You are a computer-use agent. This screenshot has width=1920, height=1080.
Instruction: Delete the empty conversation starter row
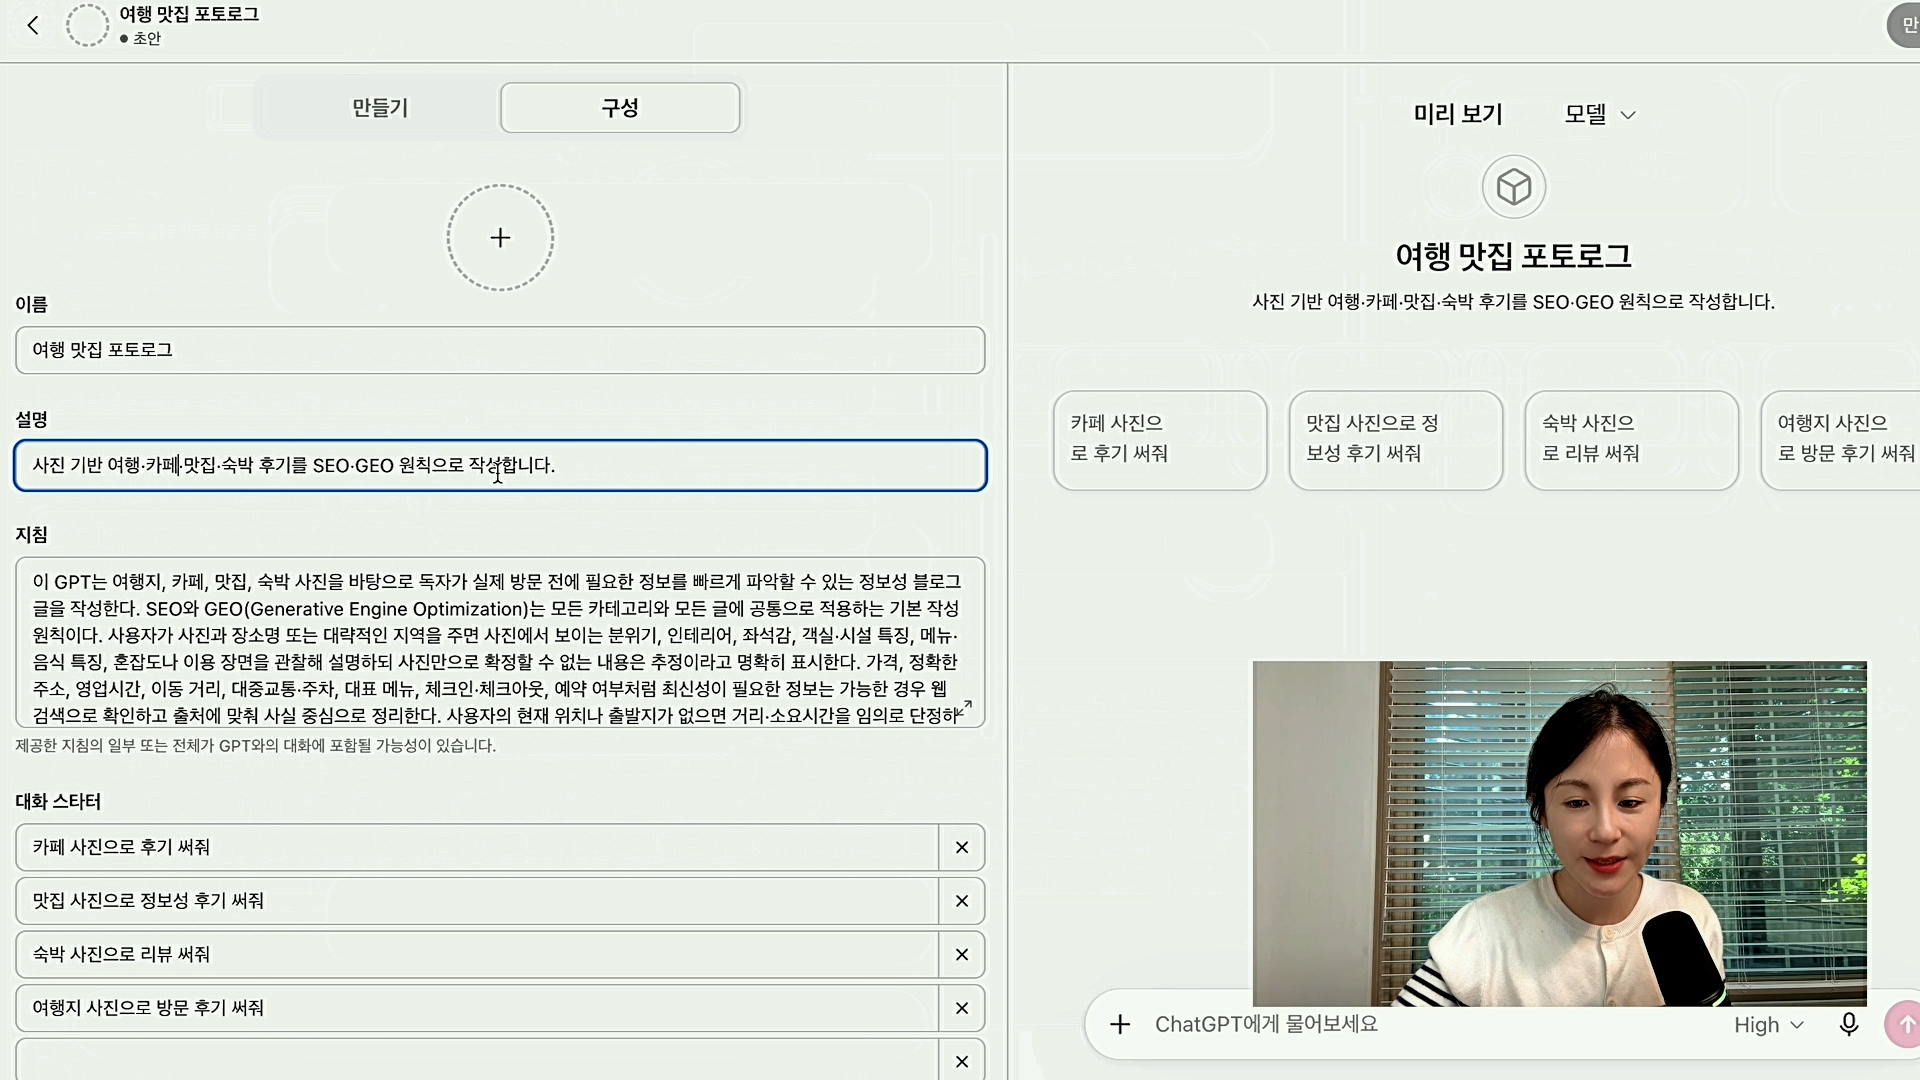962,1061
